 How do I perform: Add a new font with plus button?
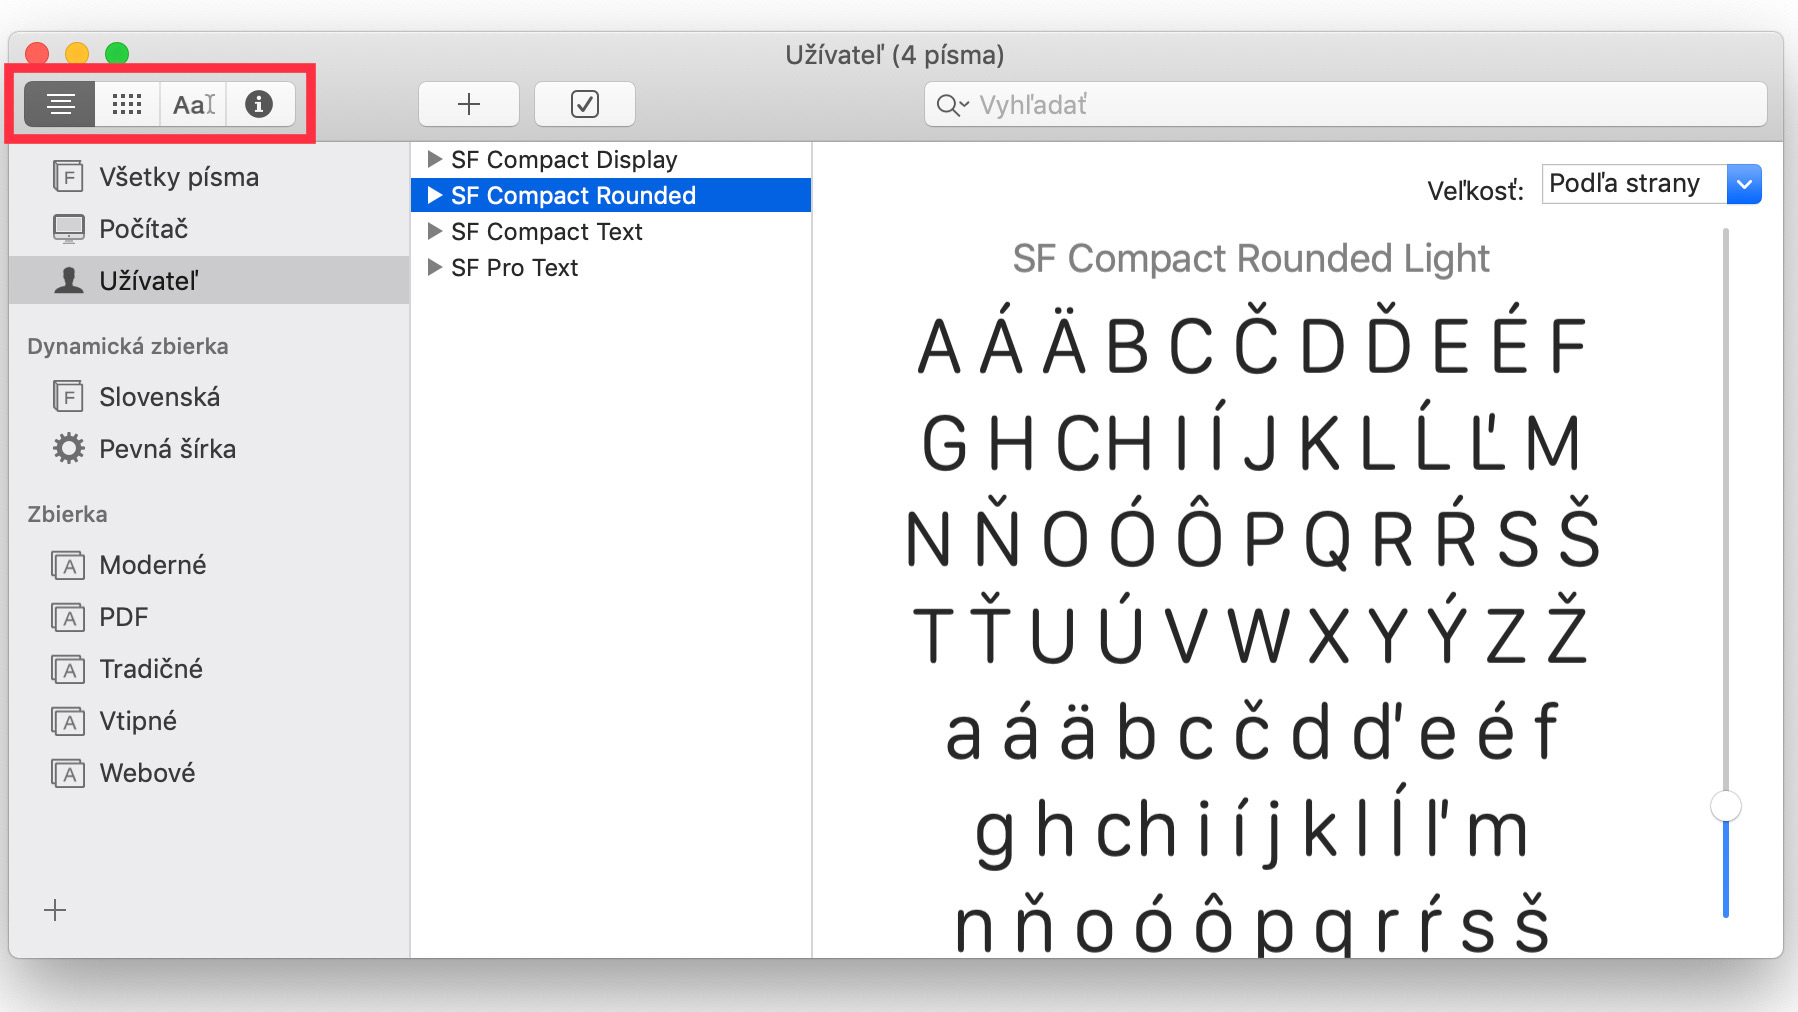coord(469,104)
